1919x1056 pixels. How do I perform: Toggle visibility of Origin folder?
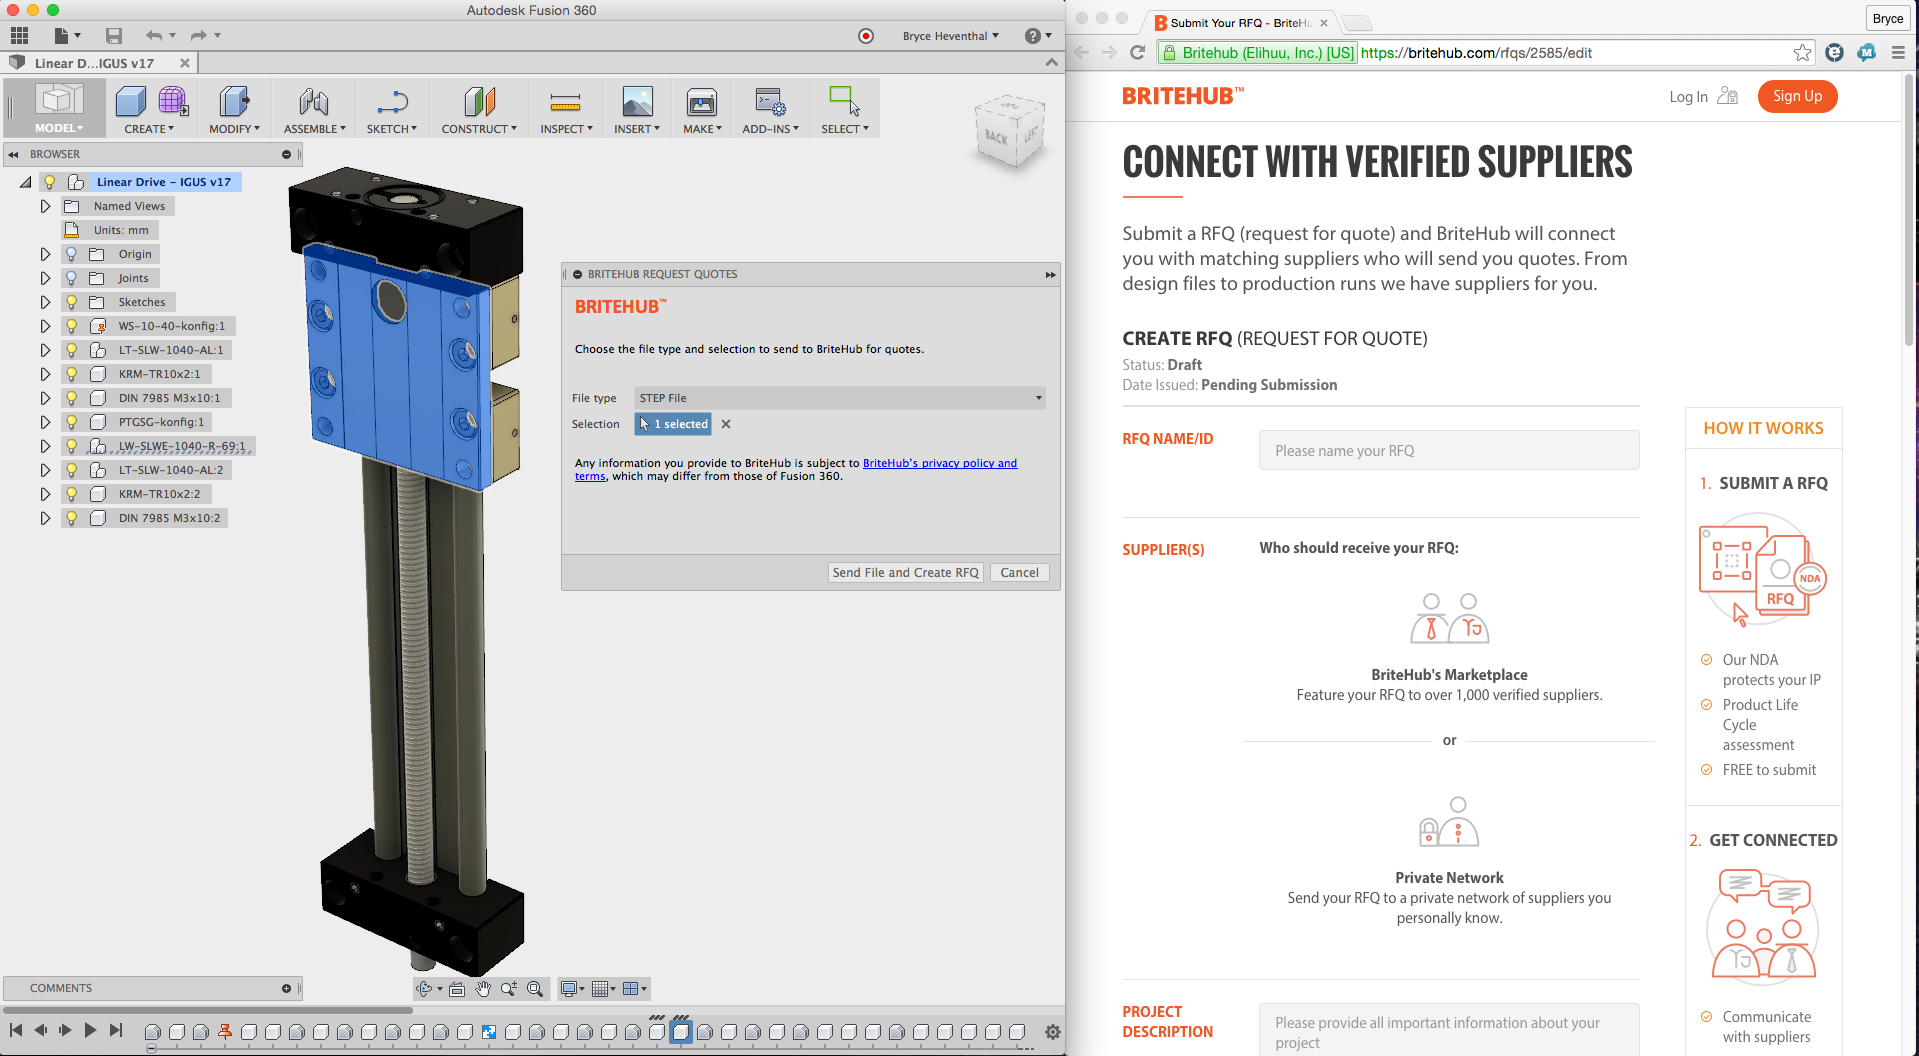[x=71, y=254]
